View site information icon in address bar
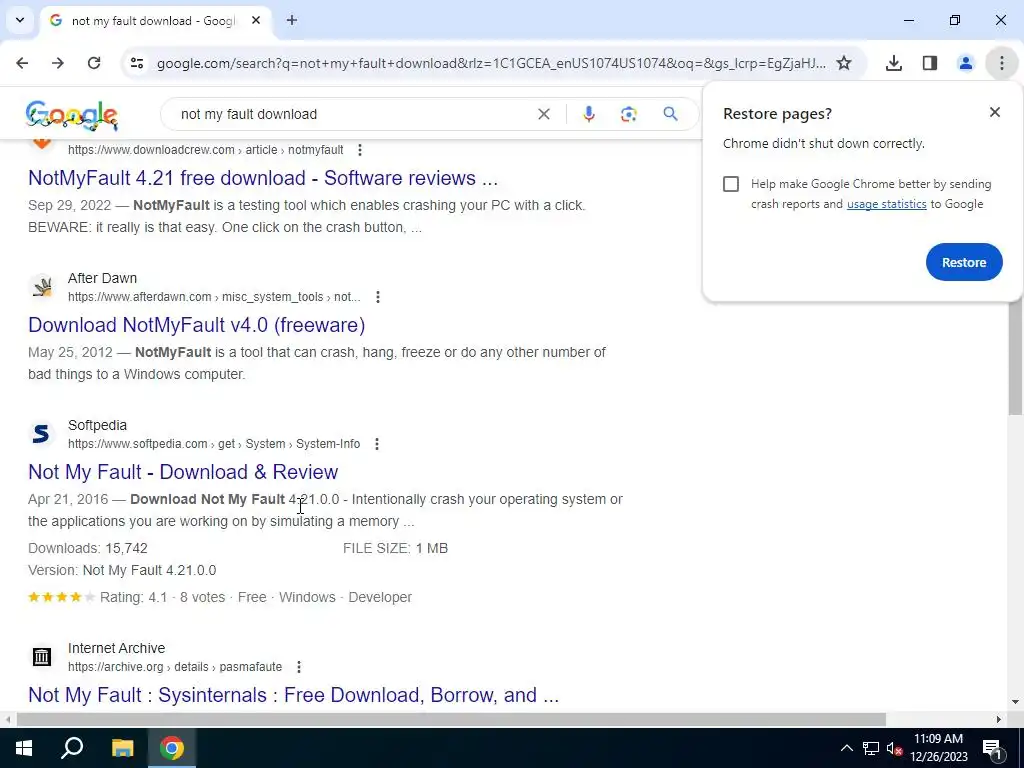The height and width of the screenshot is (768, 1024). pyautogui.click(x=136, y=63)
